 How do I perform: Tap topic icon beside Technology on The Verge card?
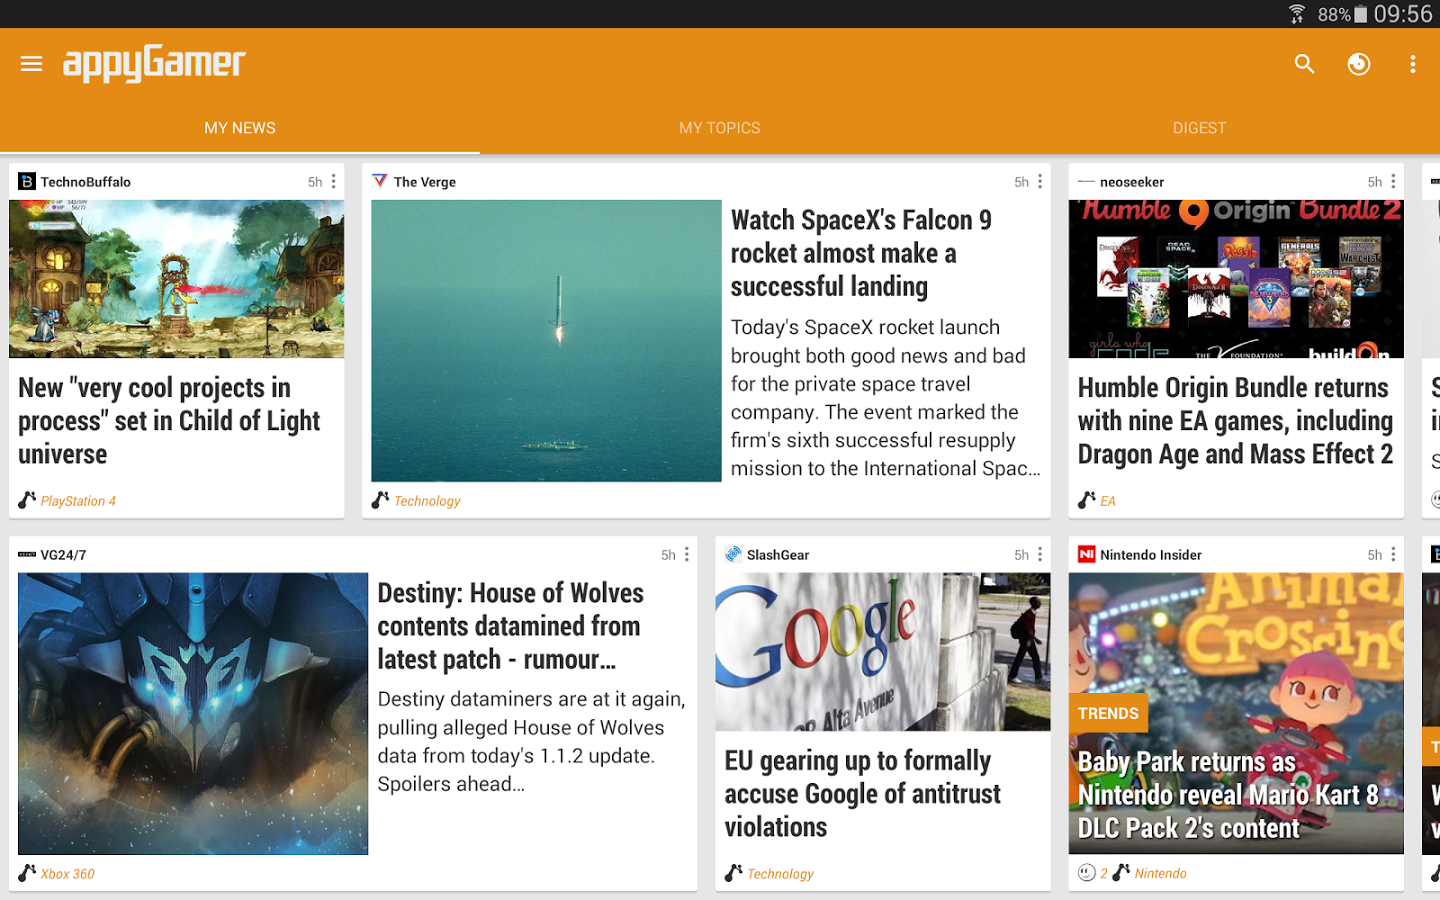point(380,500)
